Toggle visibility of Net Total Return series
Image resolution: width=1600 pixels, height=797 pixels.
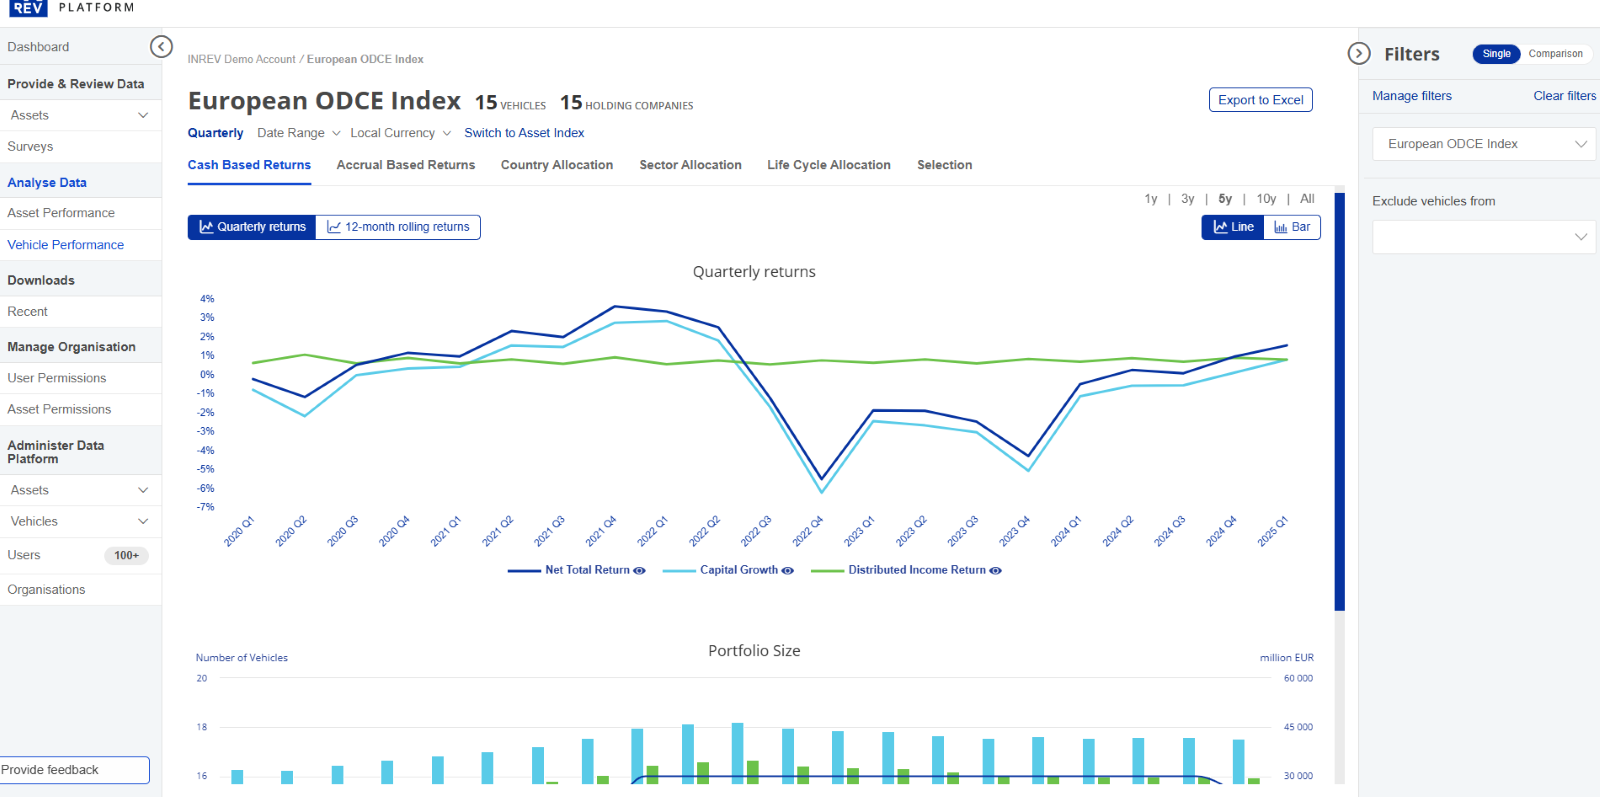(640, 570)
